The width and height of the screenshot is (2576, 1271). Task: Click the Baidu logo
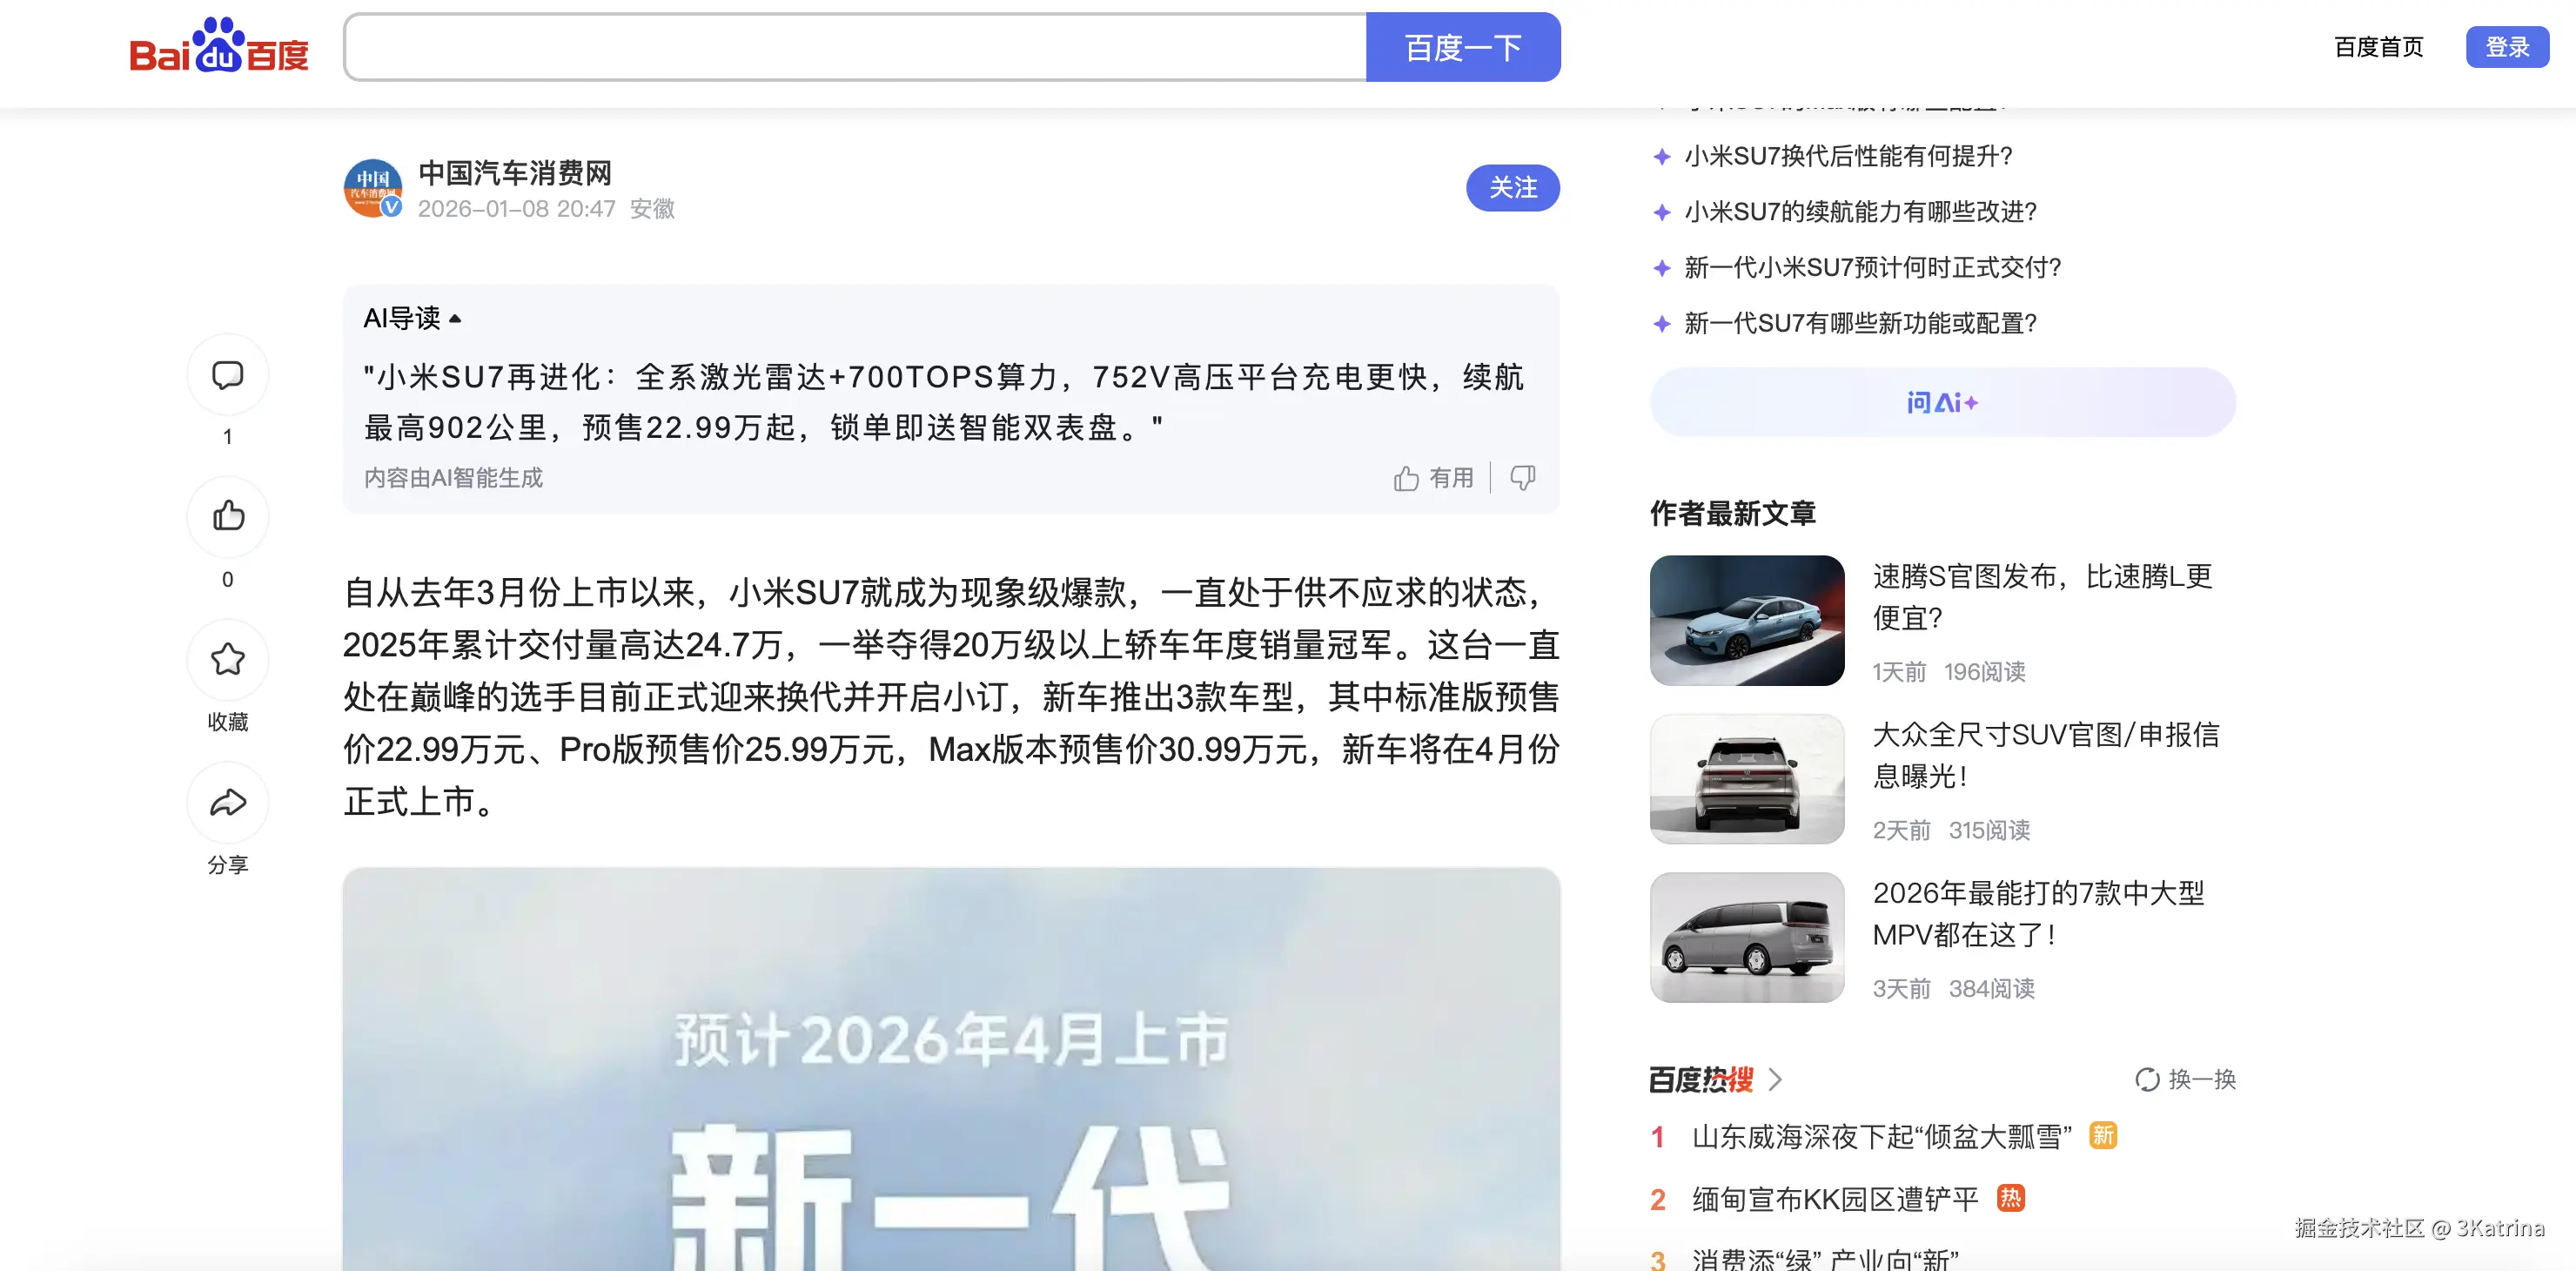pyautogui.click(x=219, y=47)
